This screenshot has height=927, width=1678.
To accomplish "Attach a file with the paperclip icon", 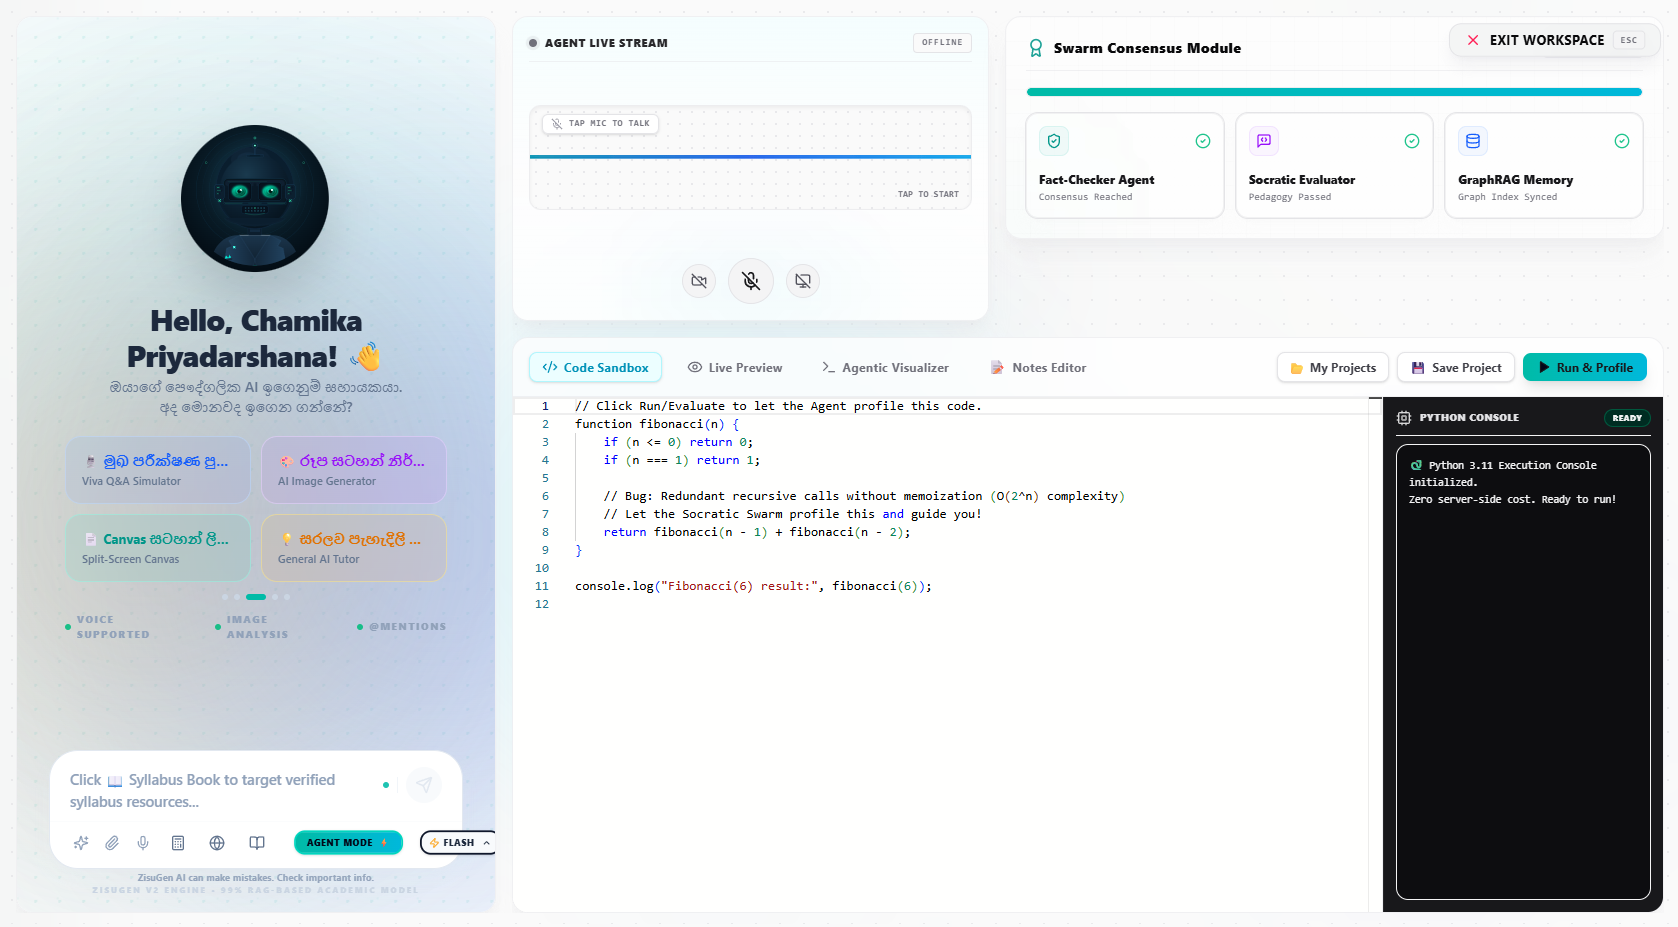I will tap(112, 843).
